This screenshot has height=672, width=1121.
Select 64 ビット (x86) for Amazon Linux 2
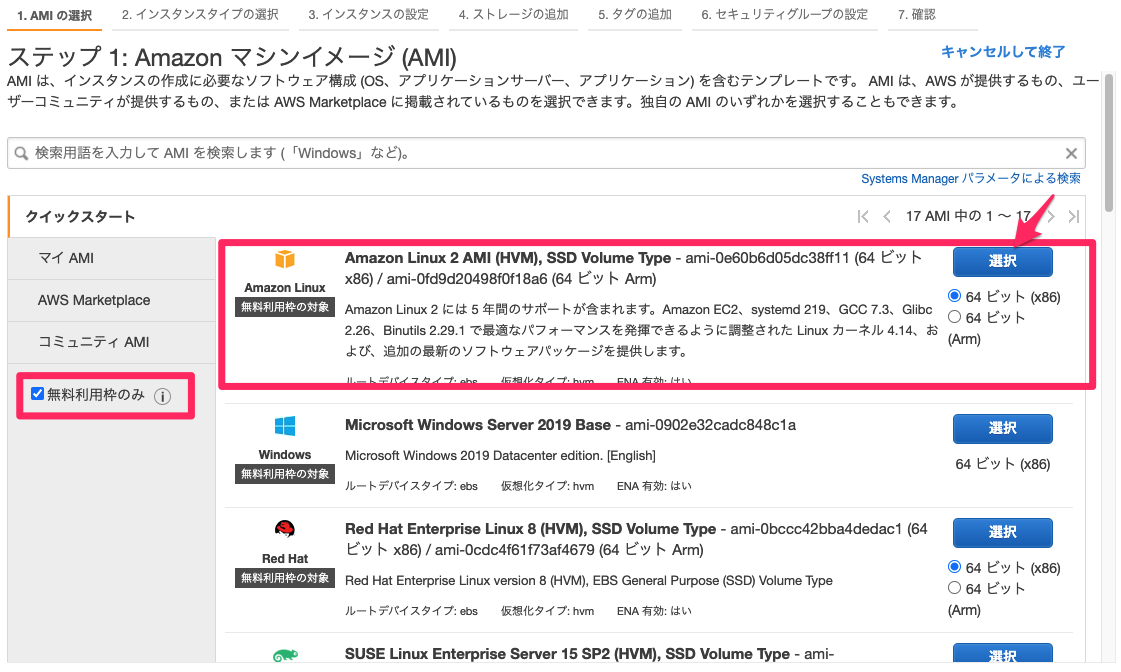click(x=954, y=296)
